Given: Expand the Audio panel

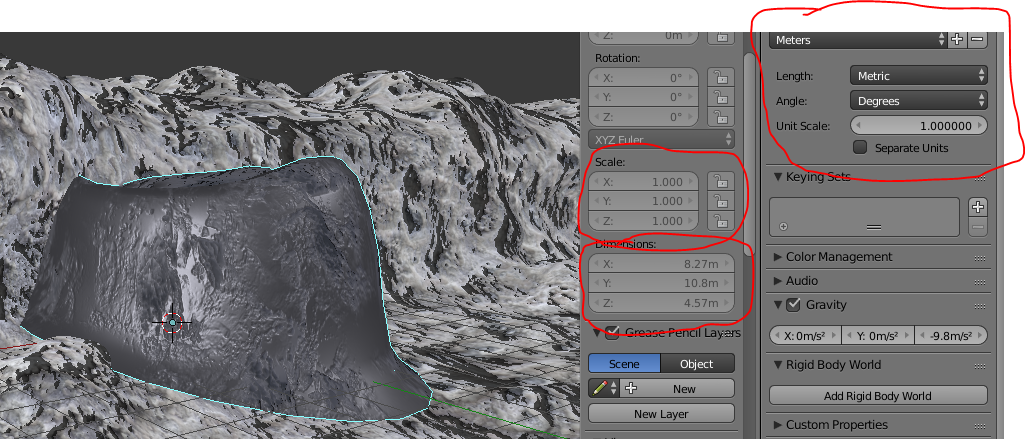Looking at the screenshot, I should pyautogui.click(x=778, y=281).
